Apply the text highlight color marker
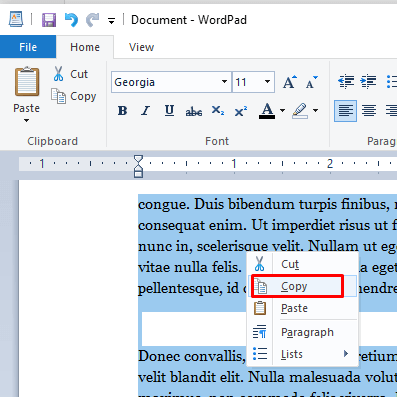This screenshot has height=397, width=397. pos(300,111)
